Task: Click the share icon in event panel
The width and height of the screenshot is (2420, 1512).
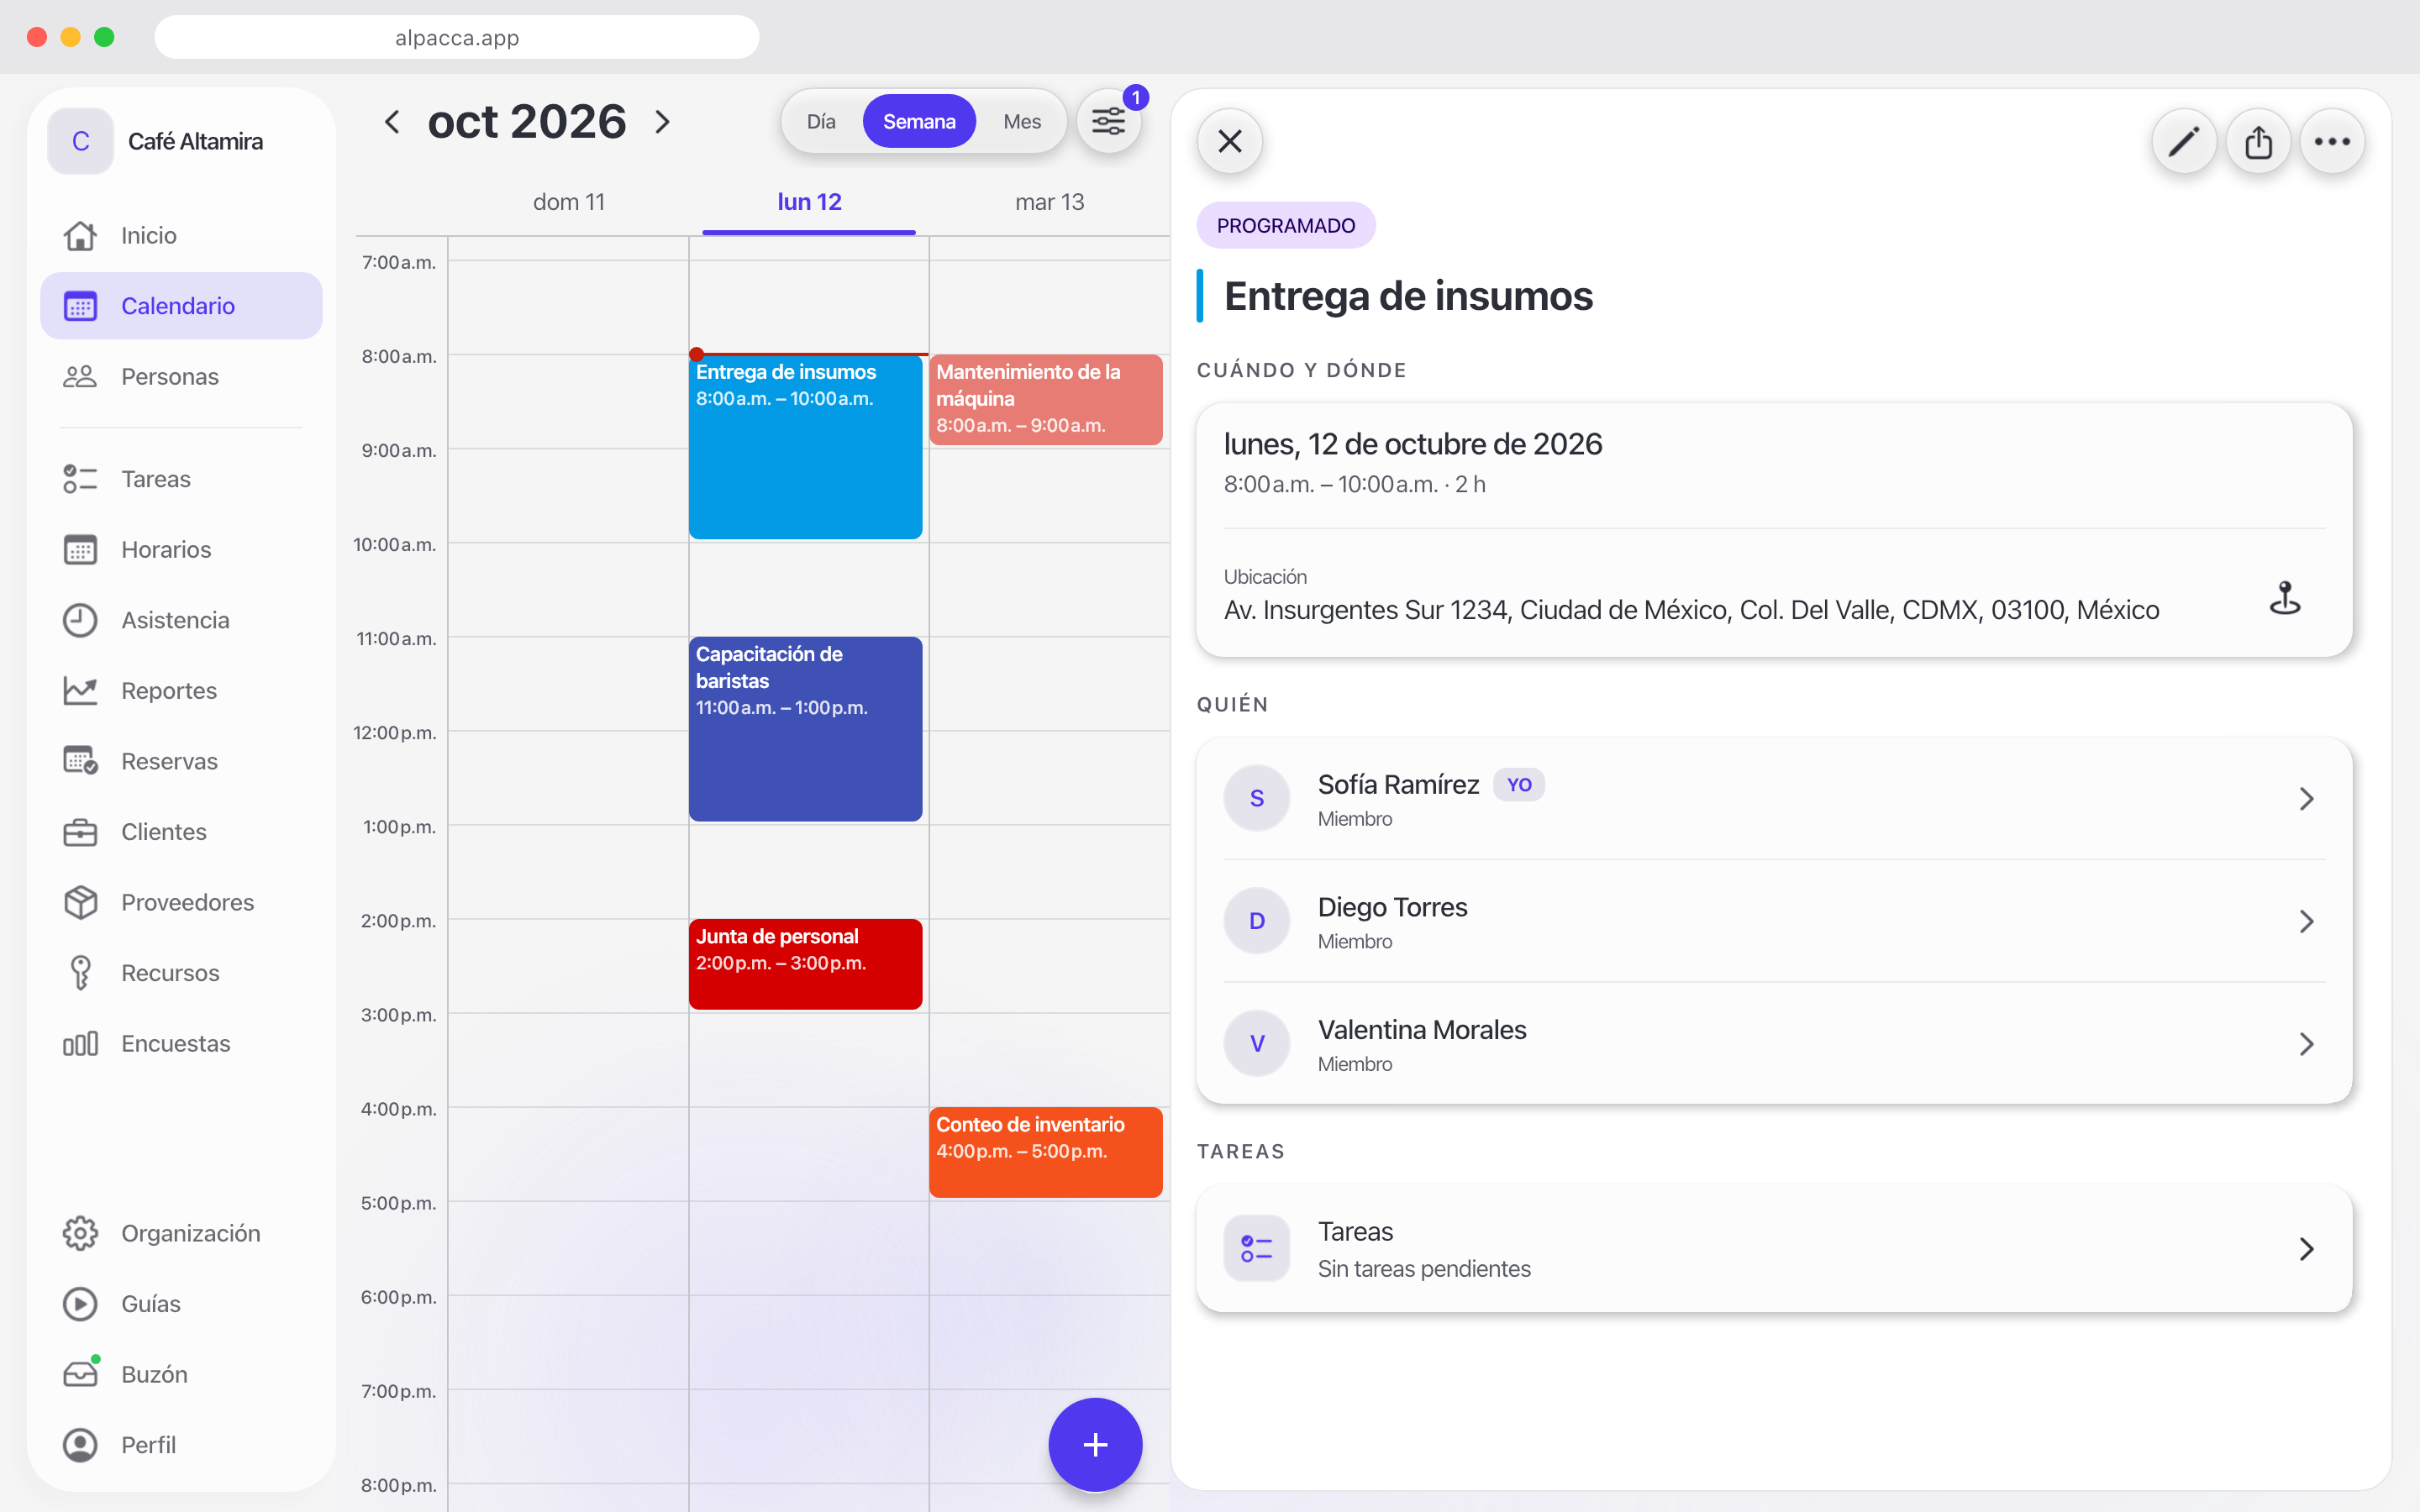Action: click(x=2258, y=142)
